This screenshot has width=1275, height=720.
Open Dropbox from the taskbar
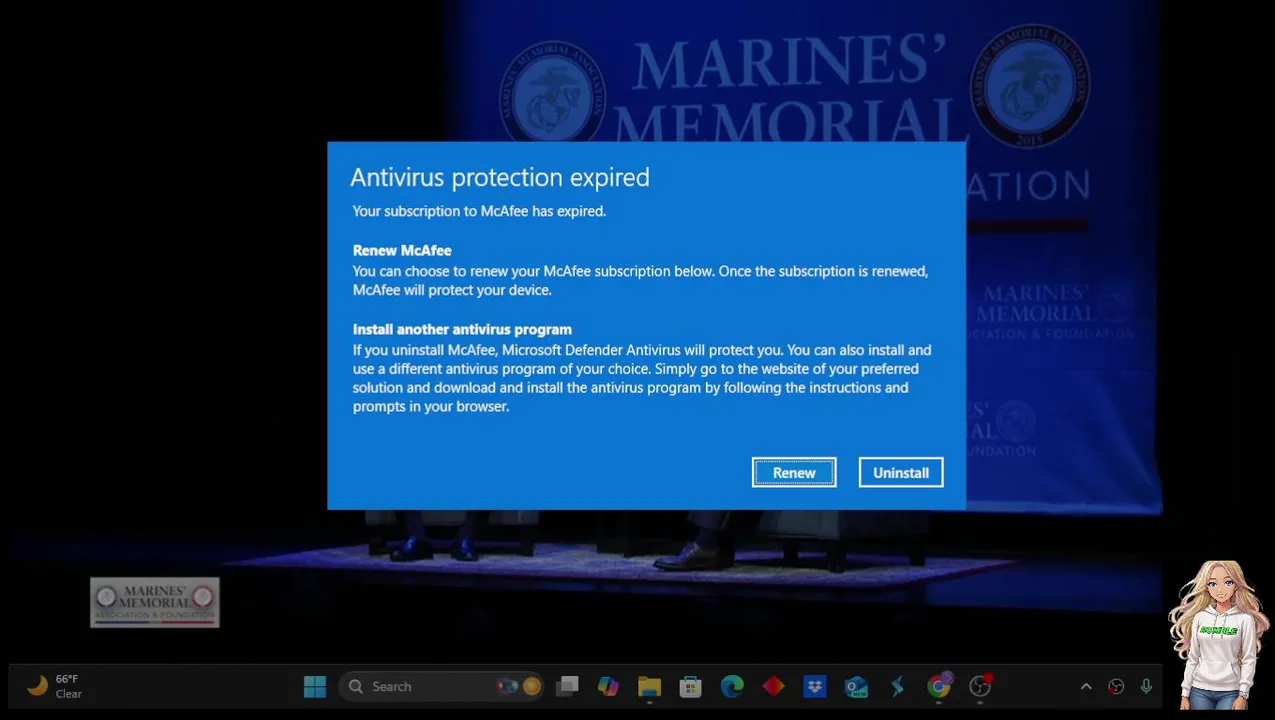click(814, 686)
